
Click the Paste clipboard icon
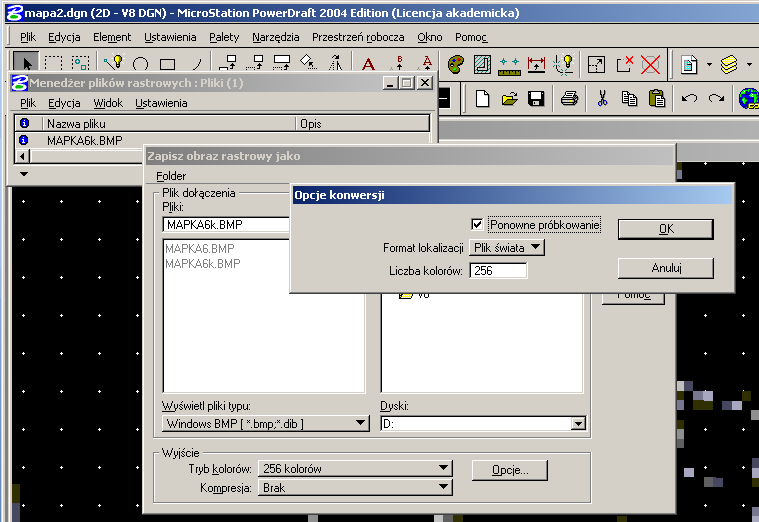click(656, 99)
